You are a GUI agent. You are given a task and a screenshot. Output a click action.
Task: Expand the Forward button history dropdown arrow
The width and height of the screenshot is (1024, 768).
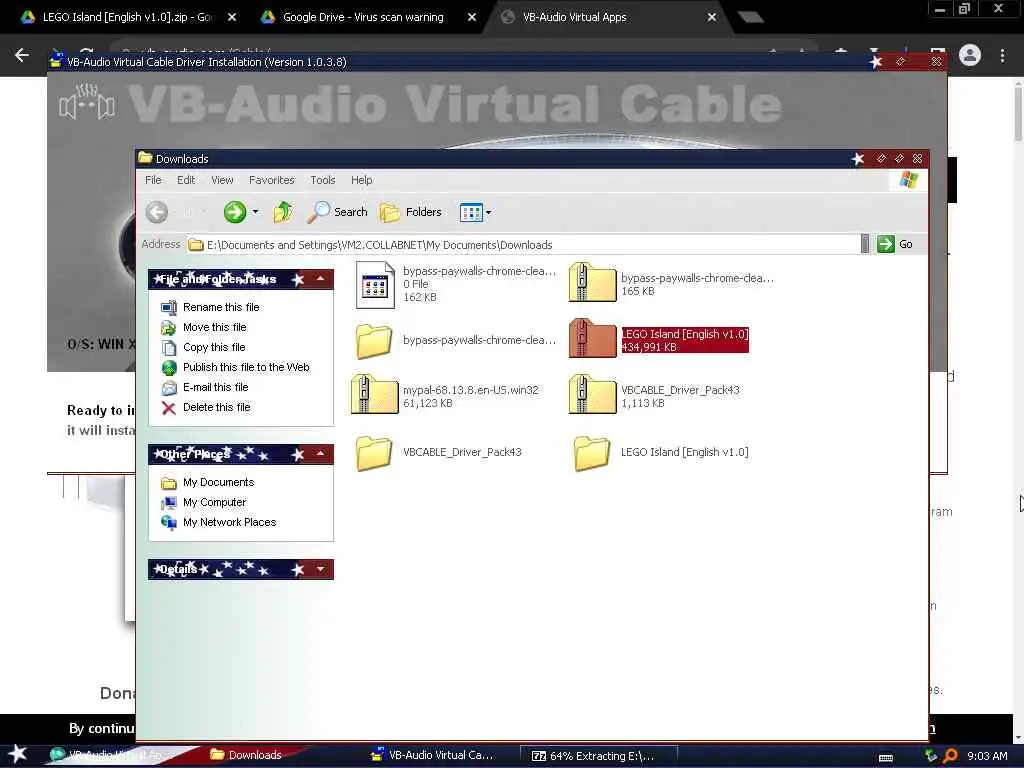coord(255,212)
